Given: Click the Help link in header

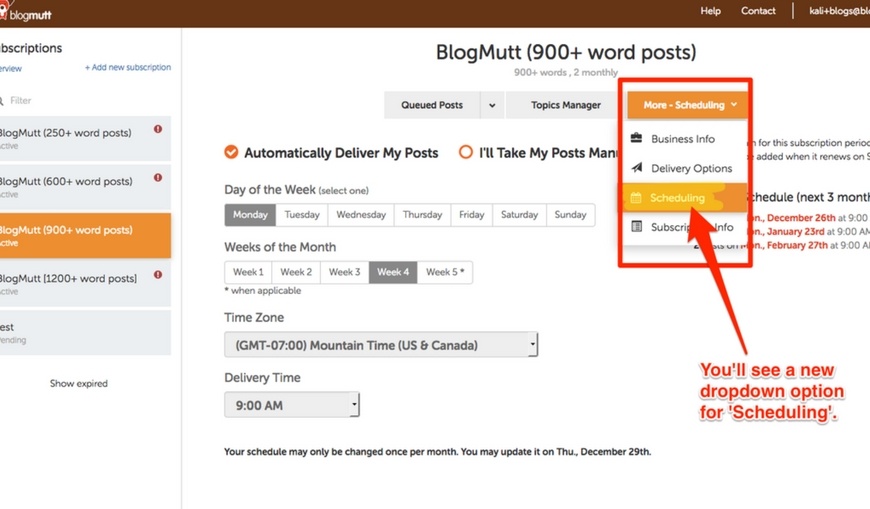Looking at the screenshot, I should [x=710, y=11].
